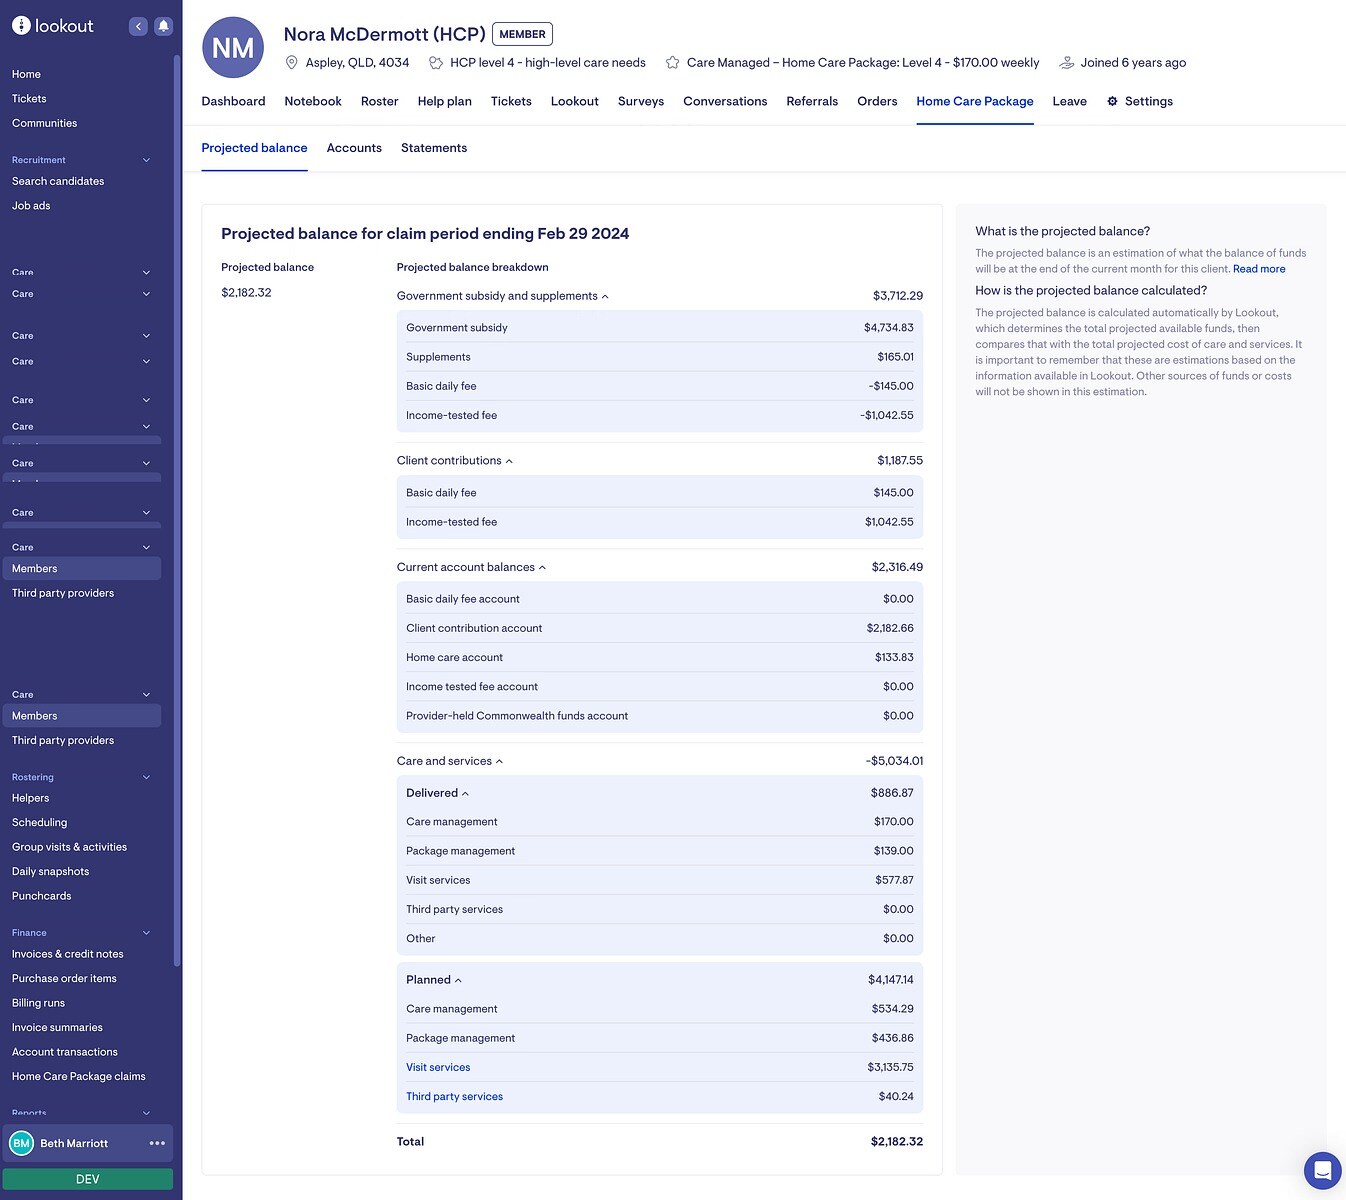Image resolution: width=1346 pixels, height=1200 pixels.
Task: Open notifications bell icon
Action: click(x=163, y=27)
